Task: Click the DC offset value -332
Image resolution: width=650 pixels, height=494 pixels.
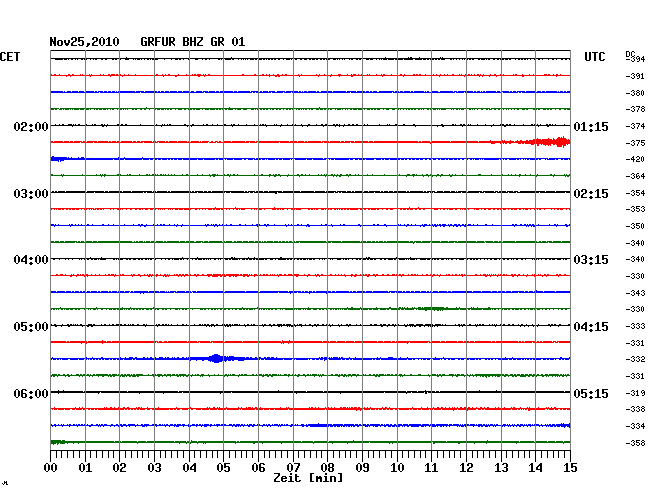Action: click(635, 359)
